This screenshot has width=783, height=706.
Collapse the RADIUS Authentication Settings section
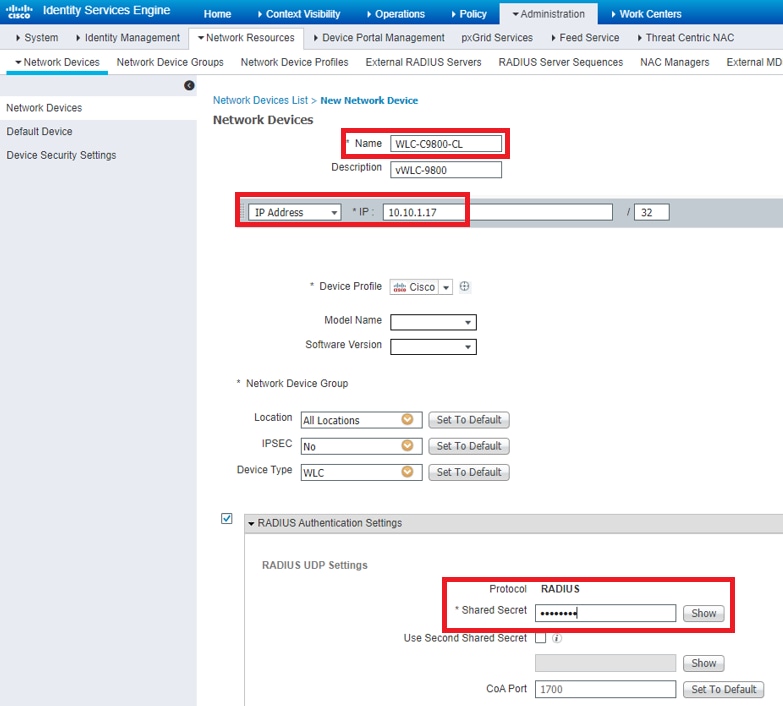click(252, 523)
